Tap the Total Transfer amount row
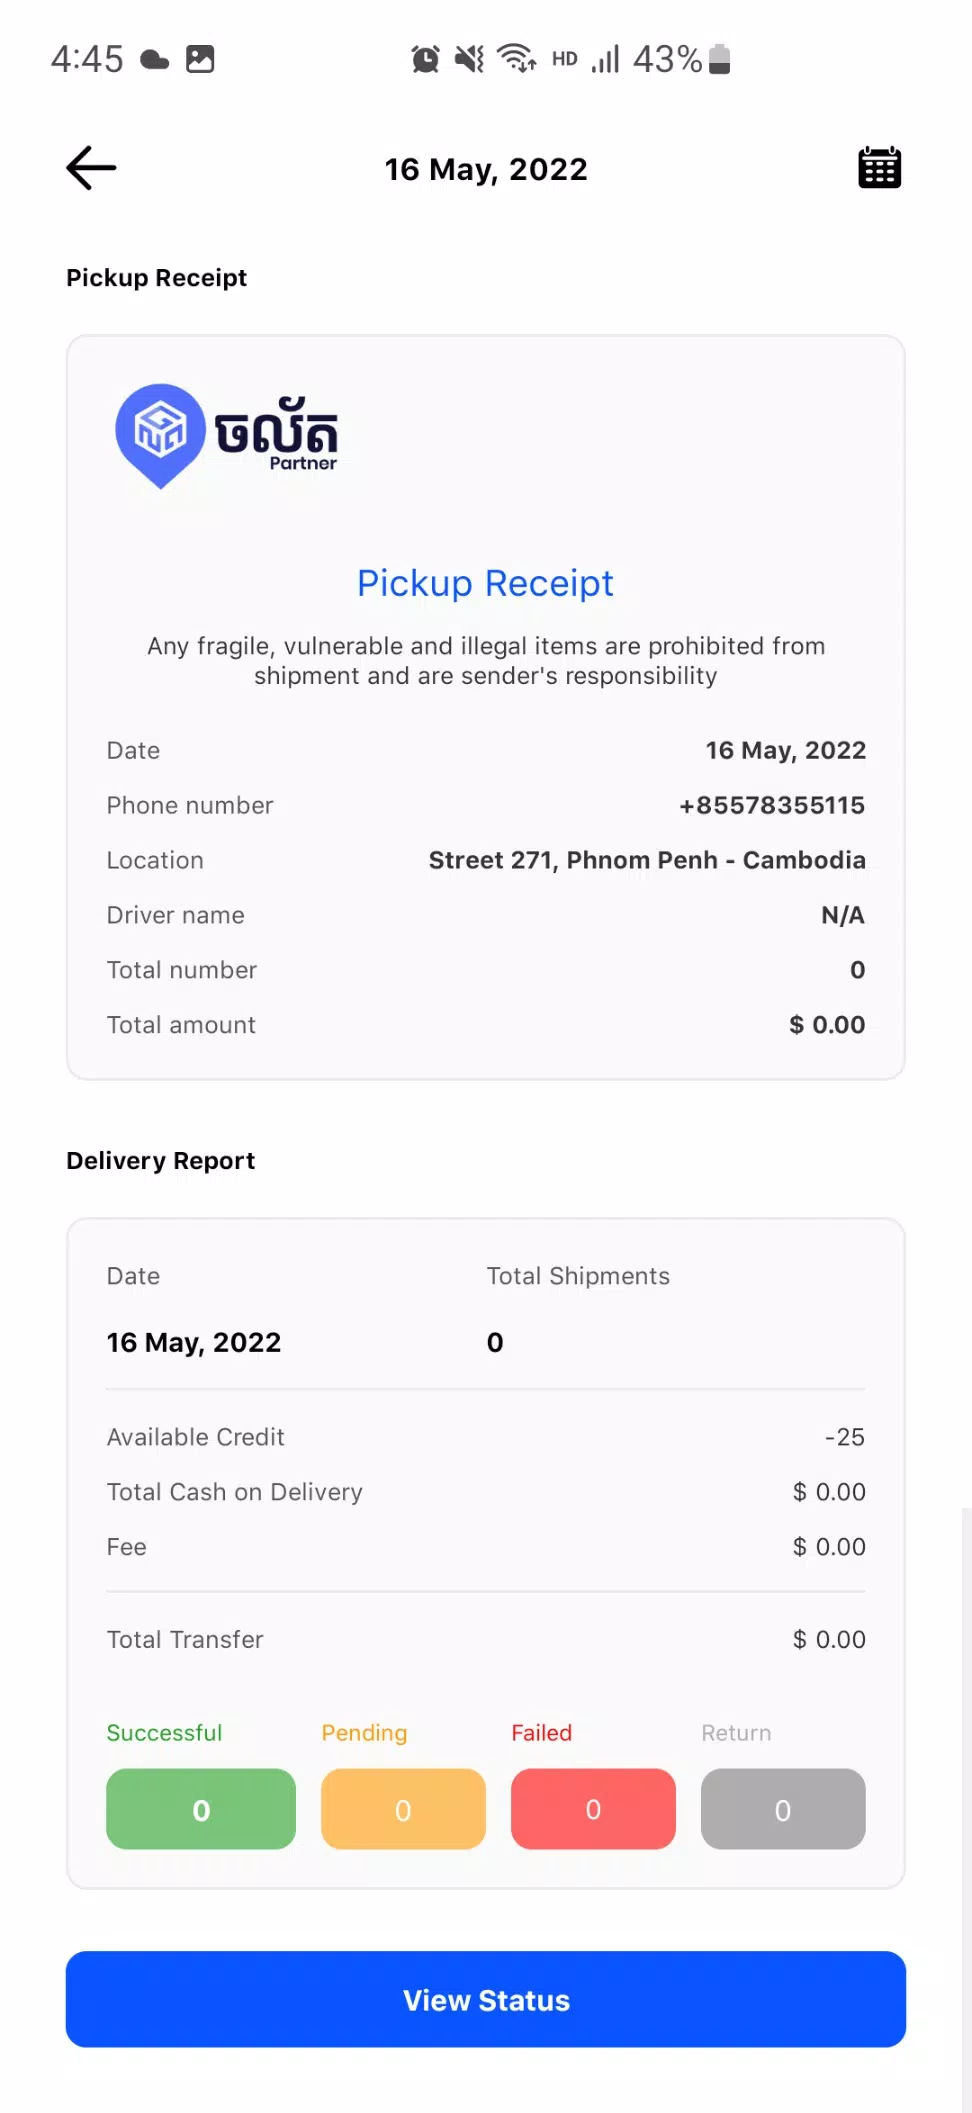The width and height of the screenshot is (972, 2113). click(x=486, y=1639)
